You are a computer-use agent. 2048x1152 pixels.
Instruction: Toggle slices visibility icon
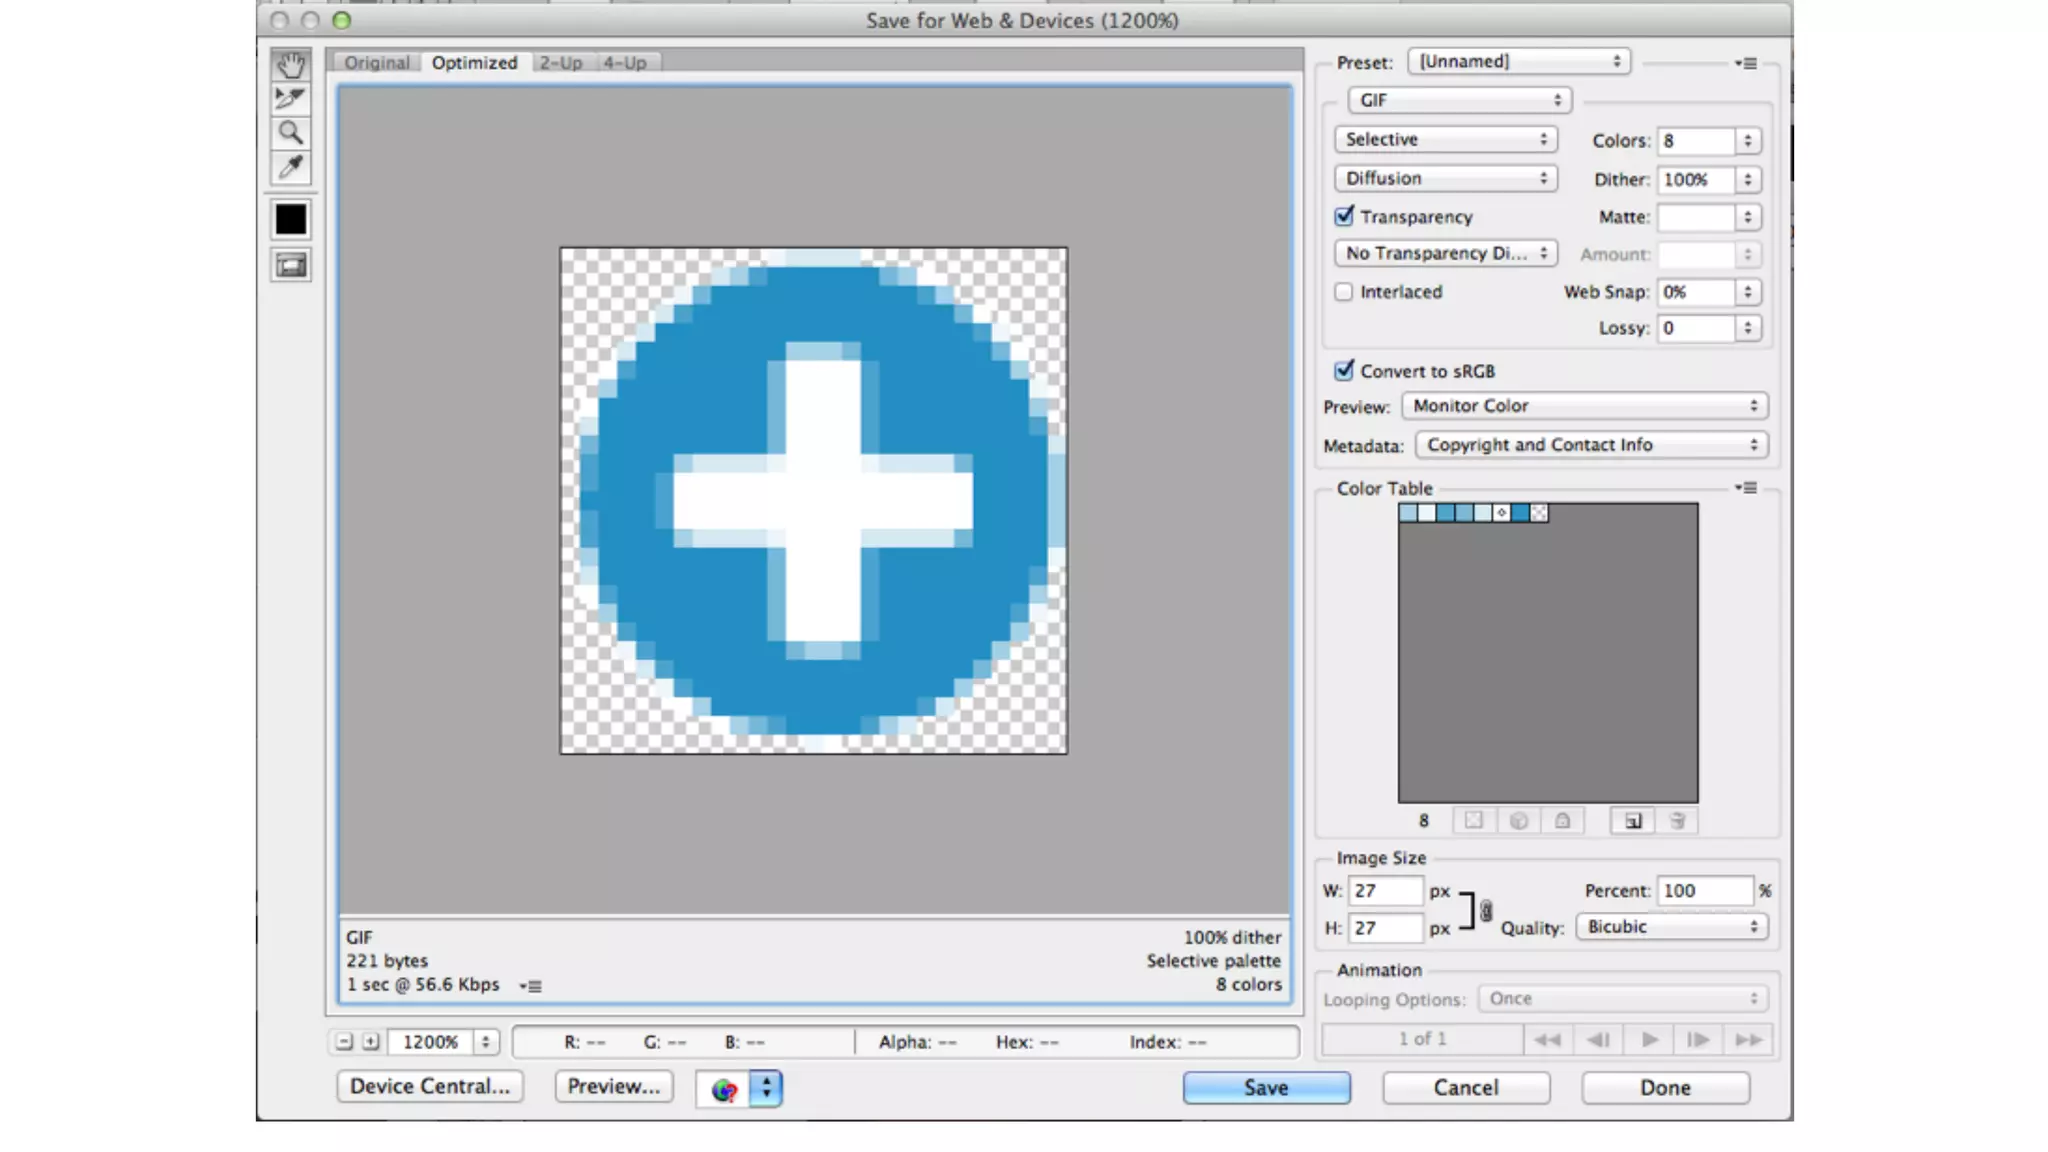tap(291, 265)
